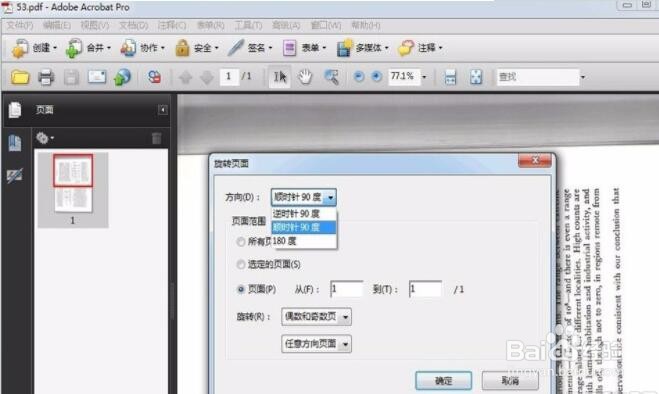The image size is (659, 394).
Task: Go to next page arrow
Action: pyautogui.click(x=206, y=77)
